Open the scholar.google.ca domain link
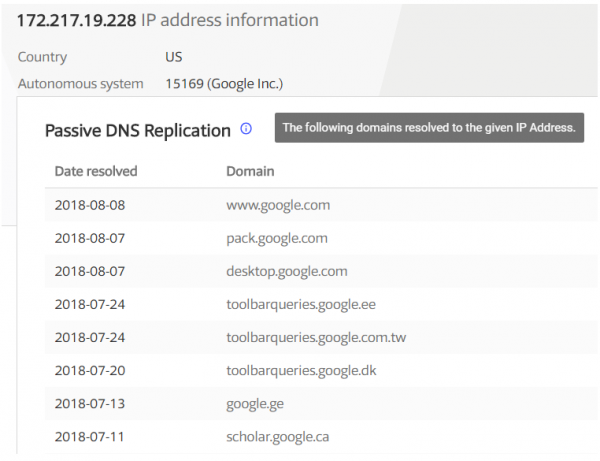This screenshot has height=461, width=600. 278,437
